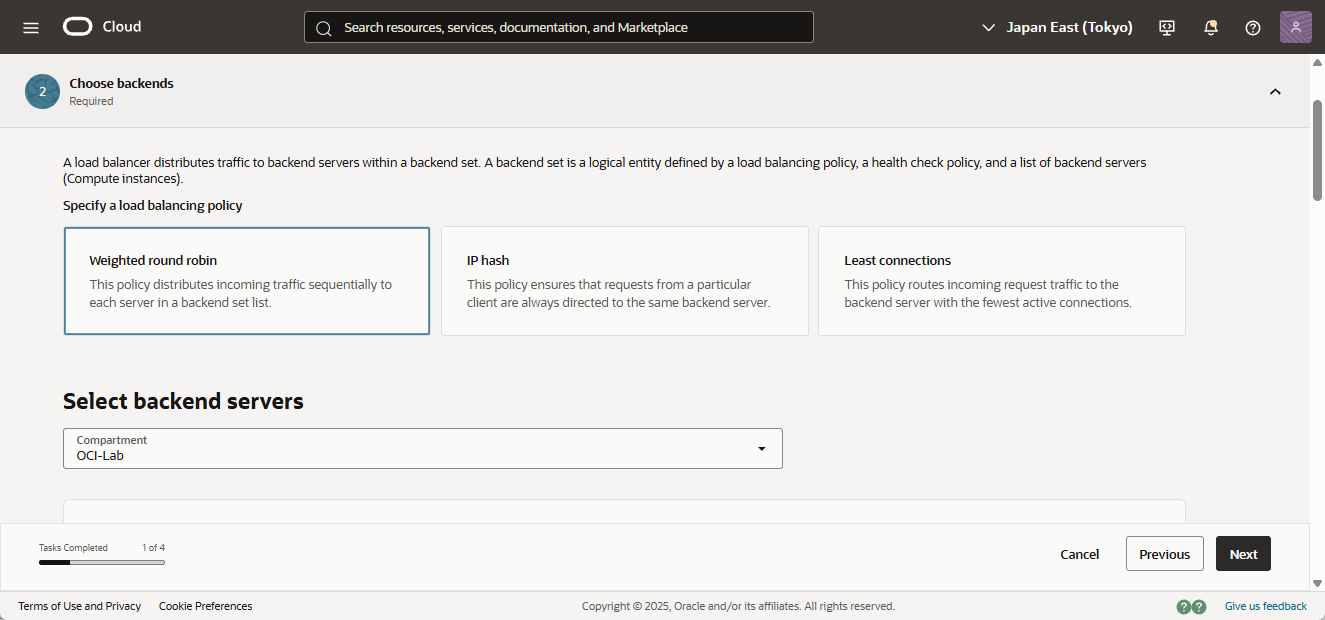
Task: Select the IP hash policy
Action: [x=624, y=280]
